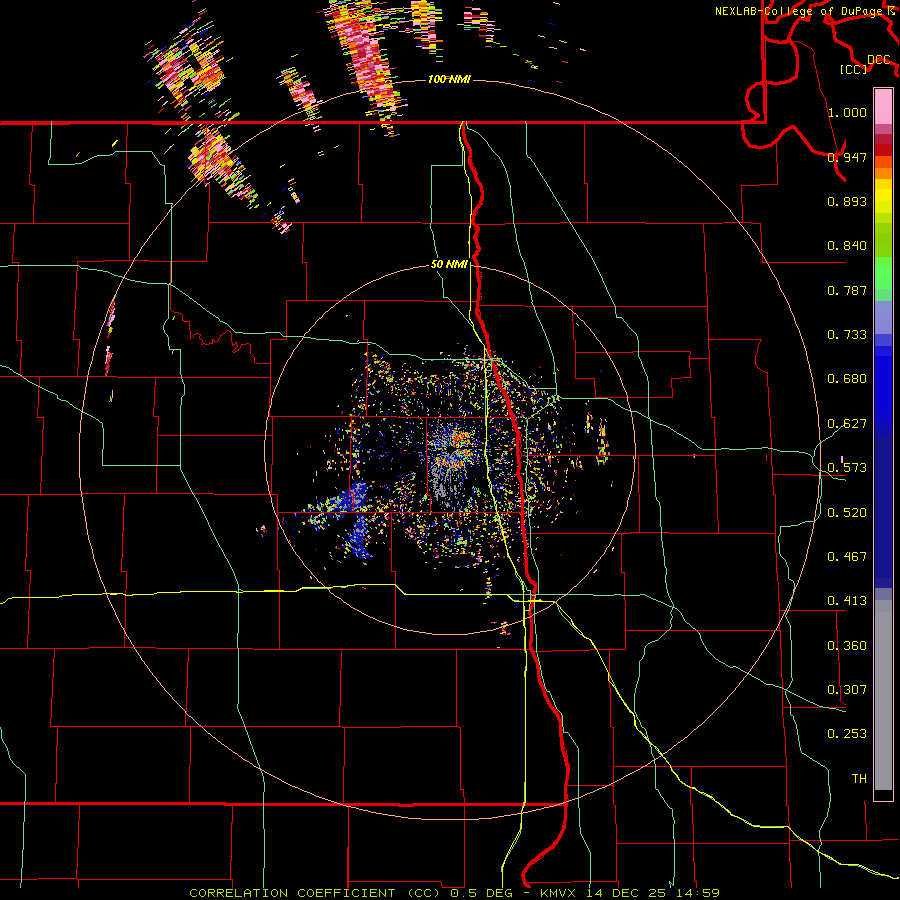Click the KMVX station identifier
Image resolution: width=900 pixels, height=900 pixels.
pos(560,893)
